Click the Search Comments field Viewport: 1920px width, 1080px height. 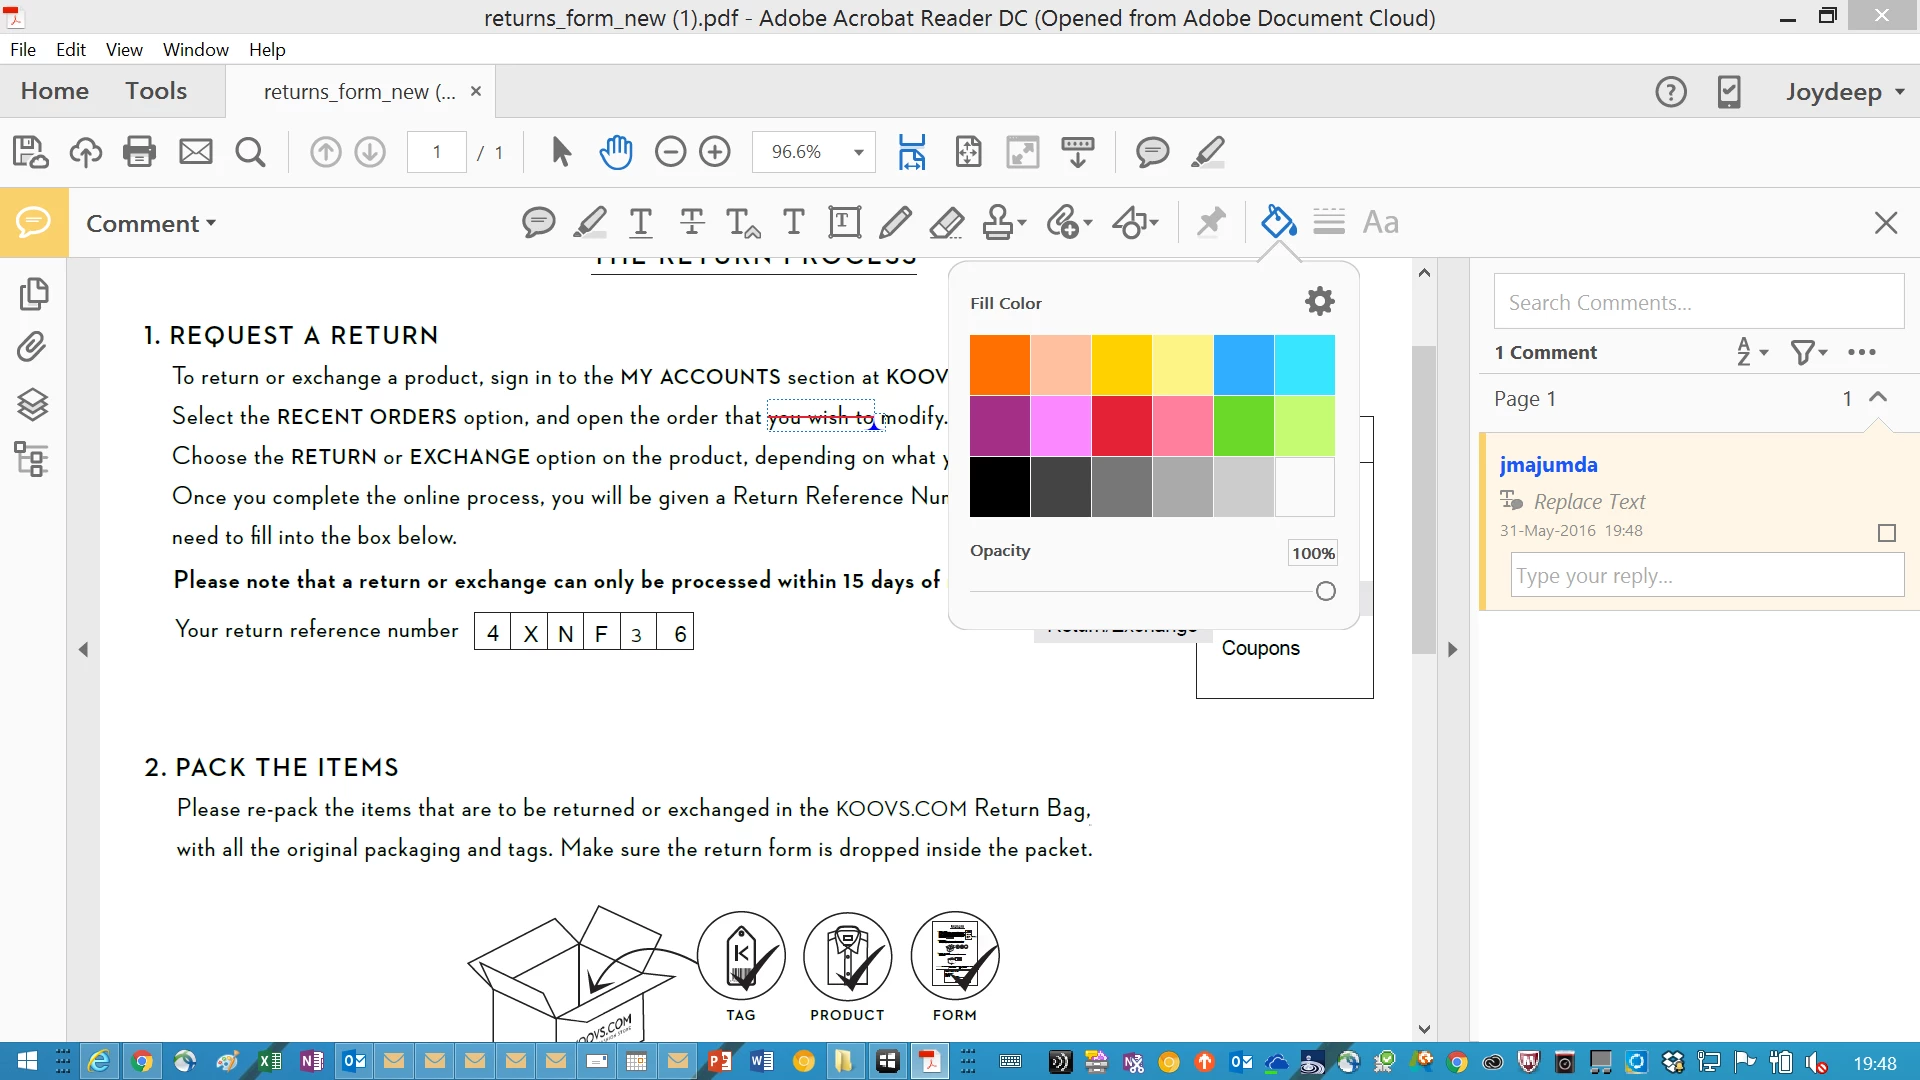(x=1698, y=302)
